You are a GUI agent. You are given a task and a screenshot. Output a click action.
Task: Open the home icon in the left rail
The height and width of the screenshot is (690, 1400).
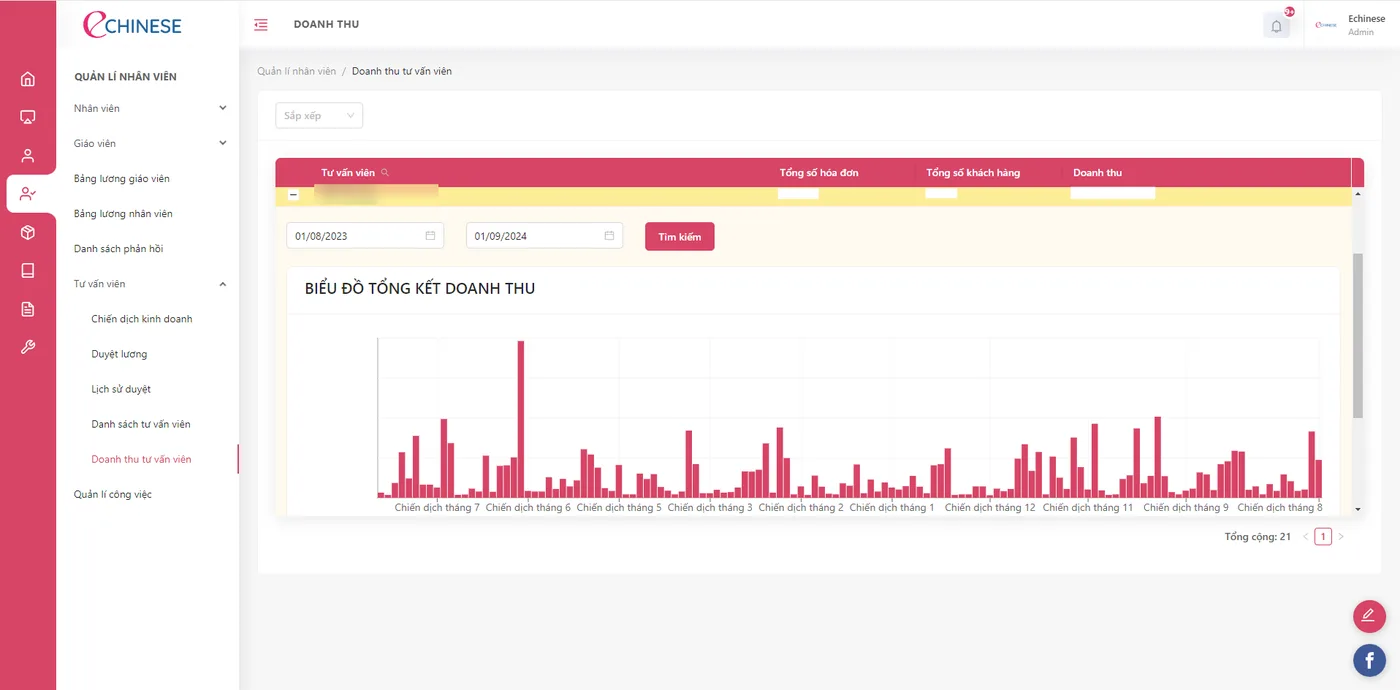28,79
